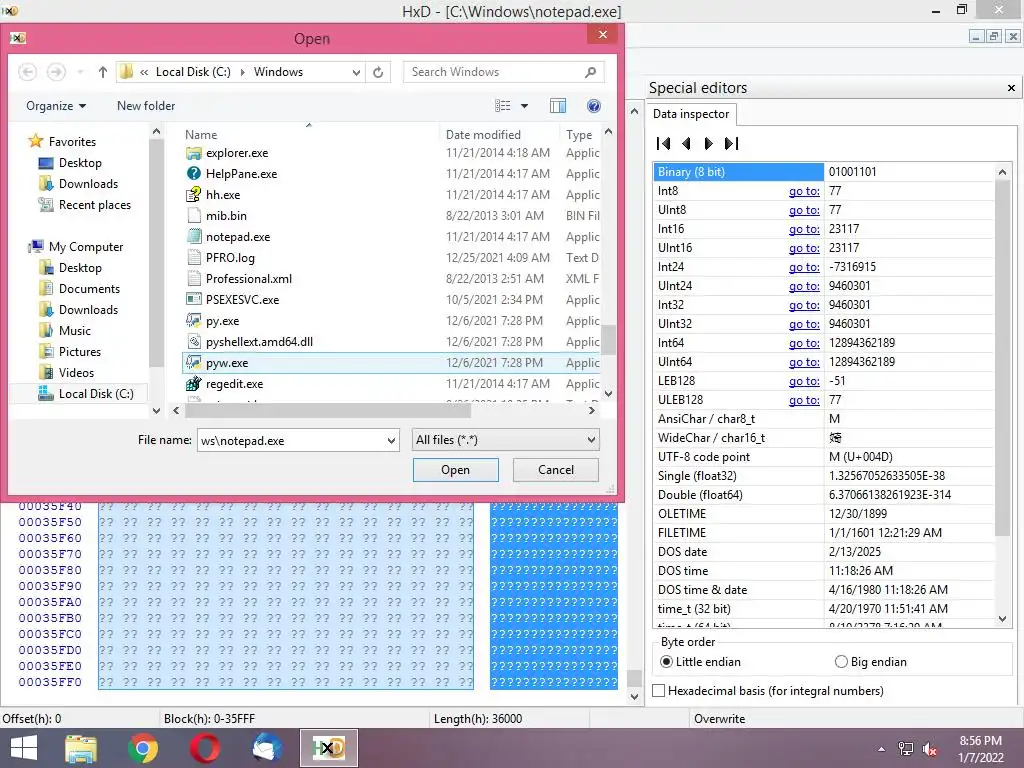This screenshot has width=1024, height=768.
Task: Change view layout icon in Open dialog
Action: [502, 106]
